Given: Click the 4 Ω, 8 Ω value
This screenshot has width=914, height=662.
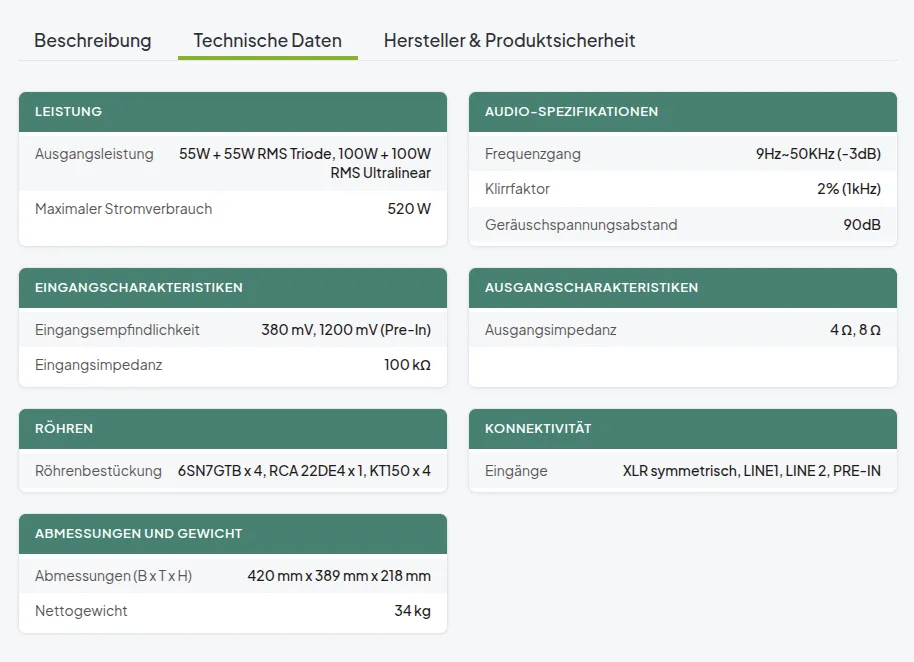Looking at the screenshot, I should click(x=856, y=330).
